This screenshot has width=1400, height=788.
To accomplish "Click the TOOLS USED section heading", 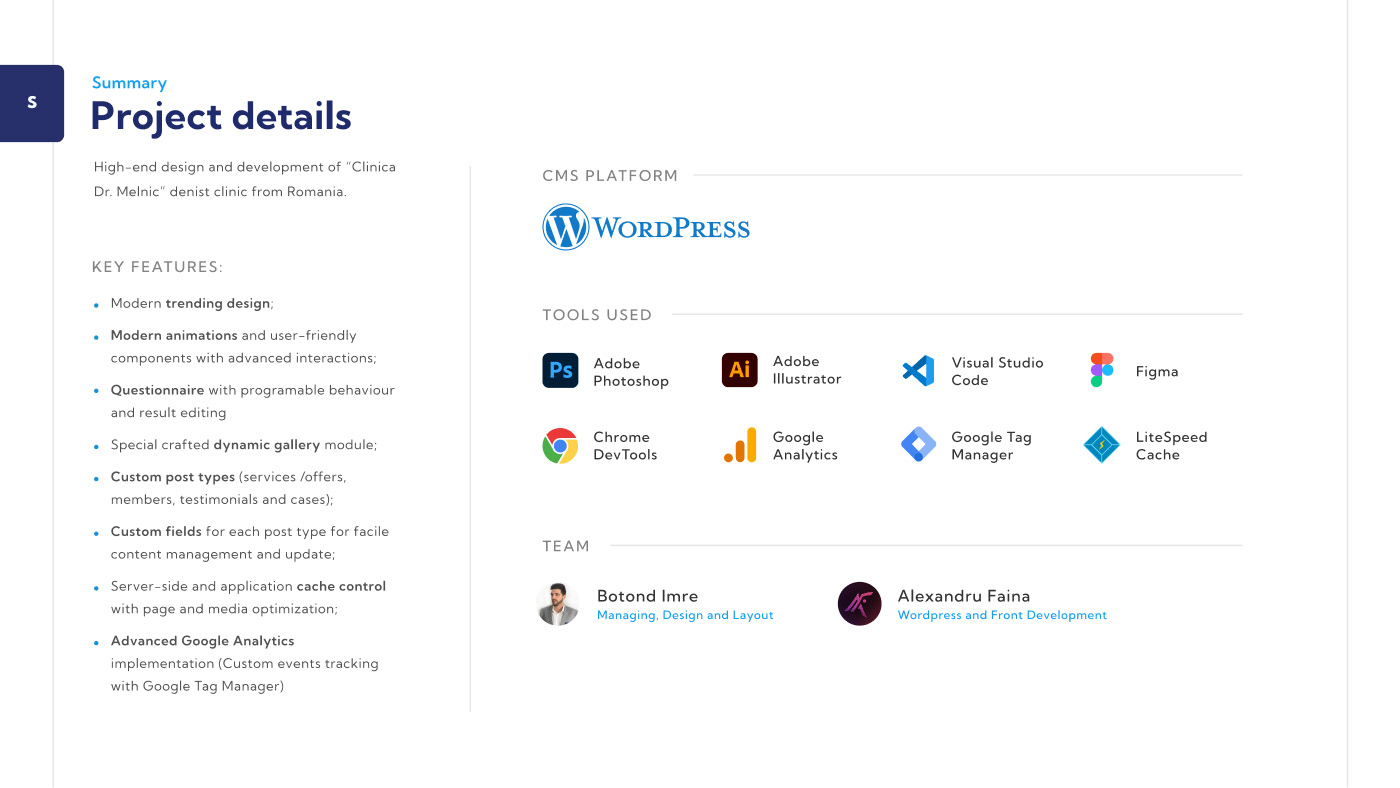I will tap(597, 315).
